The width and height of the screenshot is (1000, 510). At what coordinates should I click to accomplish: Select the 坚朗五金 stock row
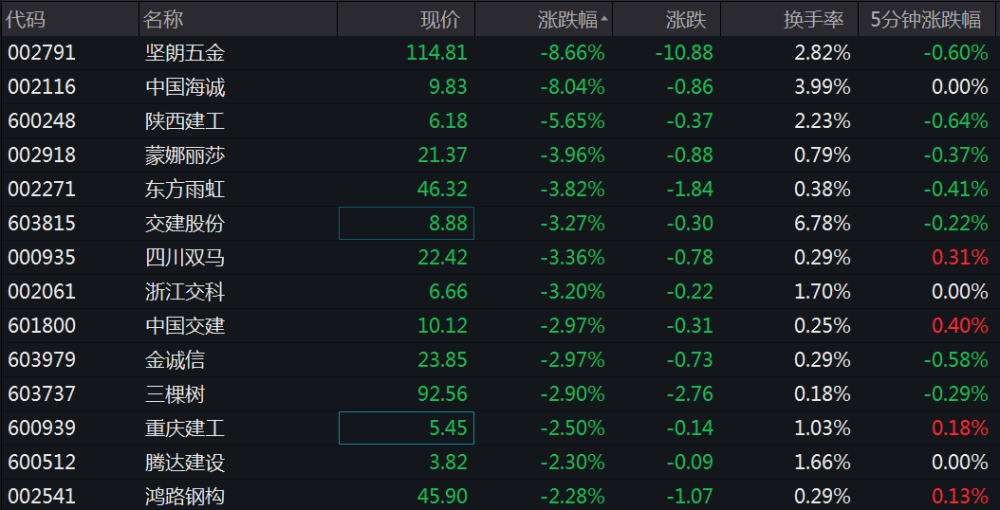tap(185, 53)
